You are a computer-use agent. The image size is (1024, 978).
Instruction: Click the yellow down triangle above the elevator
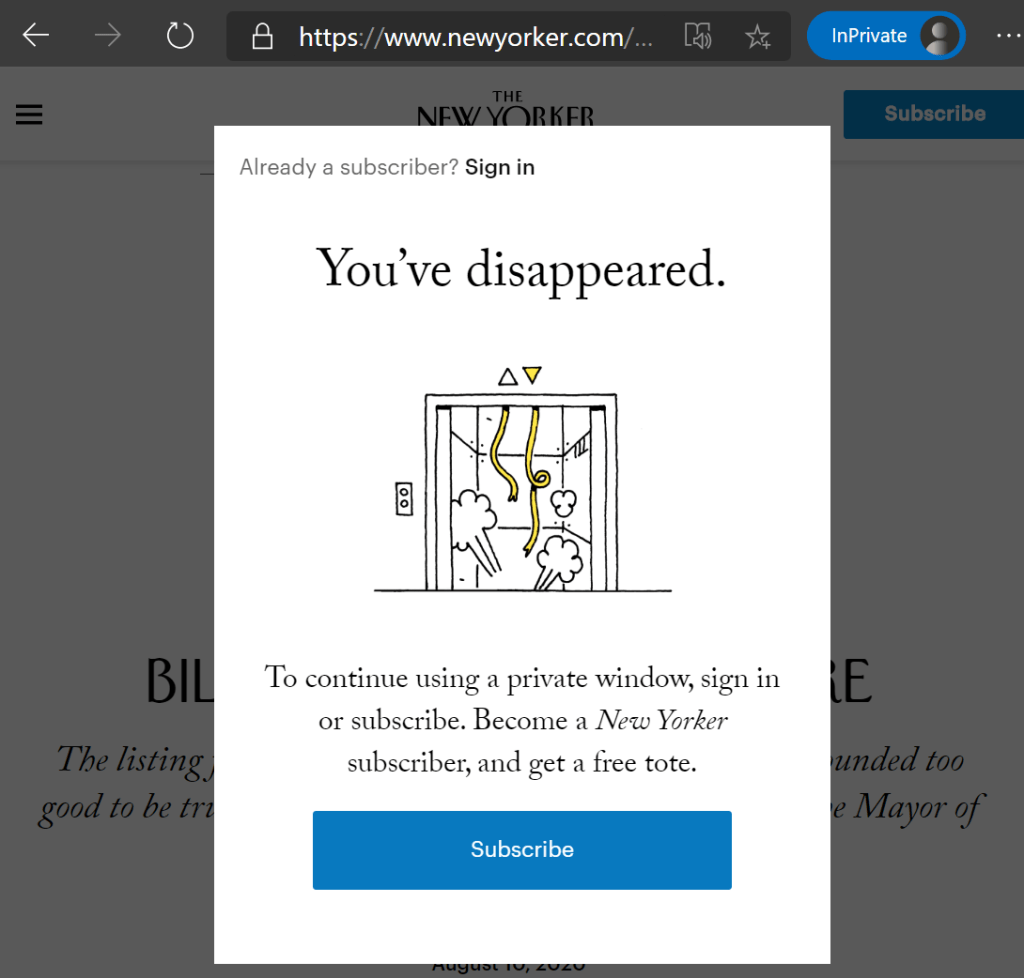click(532, 375)
